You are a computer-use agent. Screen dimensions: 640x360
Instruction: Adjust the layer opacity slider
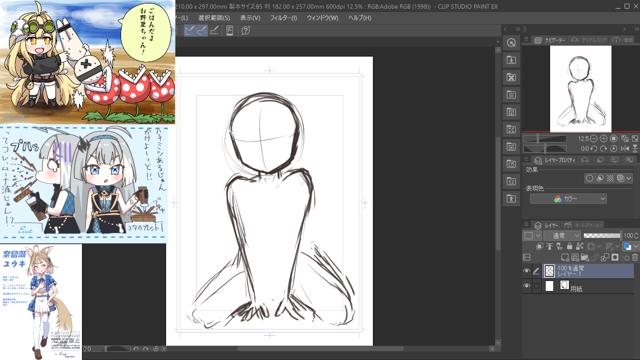602,236
